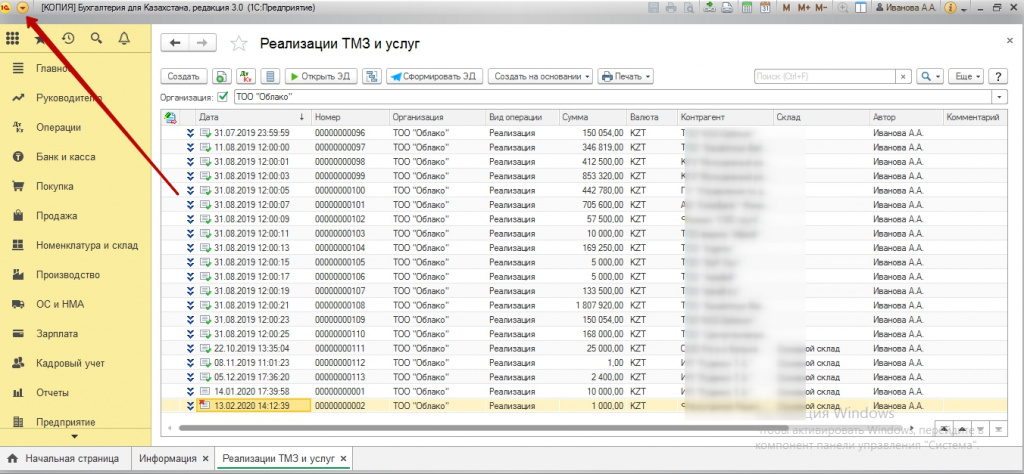Toggle the Организация filter checkbox
This screenshot has width=1024, height=474.
point(222,97)
